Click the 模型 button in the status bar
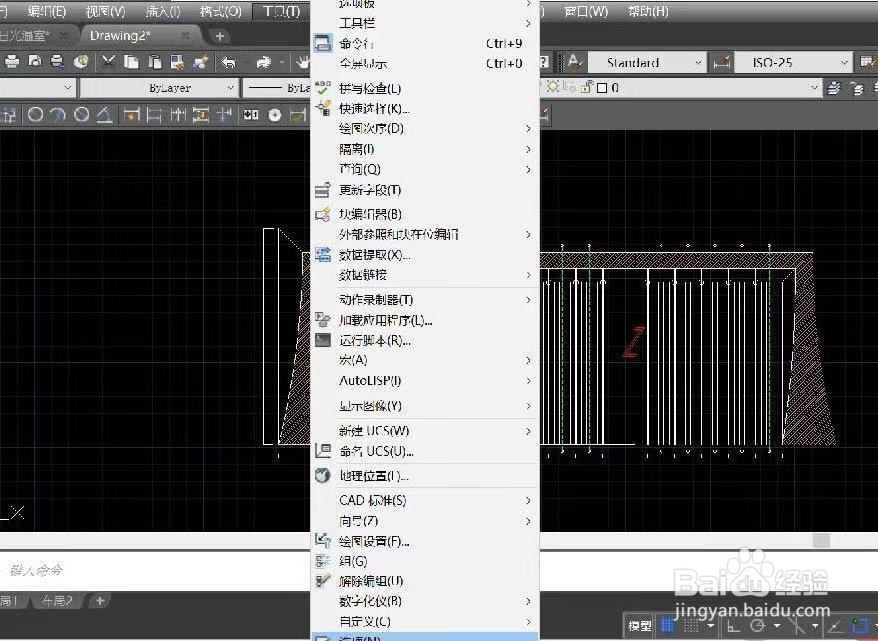This screenshot has height=641, width=878. [638, 626]
